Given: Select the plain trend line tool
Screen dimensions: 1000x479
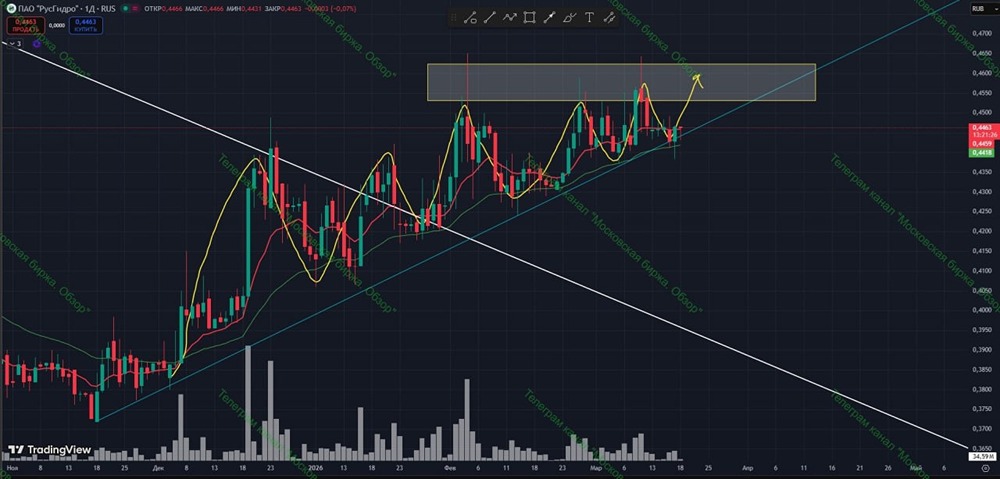Looking at the screenshot, I should (490, 18).
